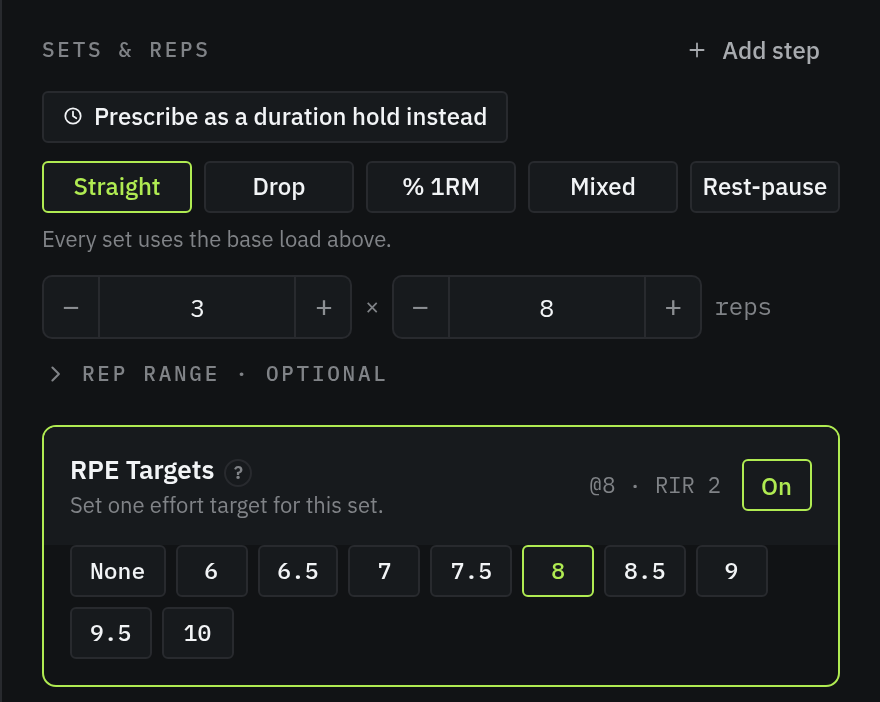The image size is (880, 702).
Task: Click the reps number field showing 8
Action: [x=547, y=308]
